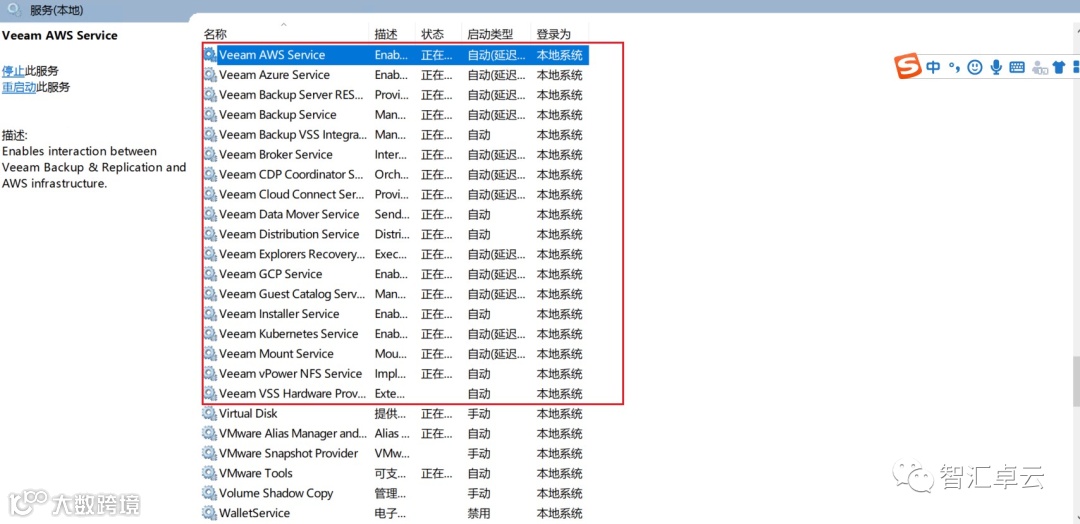Click the gear icon beside Volume Shadow Copy
The image size is (1080, 524).
(209, 494)
